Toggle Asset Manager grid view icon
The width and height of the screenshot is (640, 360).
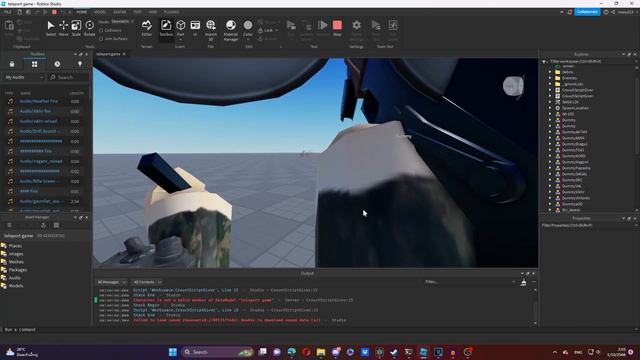pyautogui.click(x=56, y=225)
